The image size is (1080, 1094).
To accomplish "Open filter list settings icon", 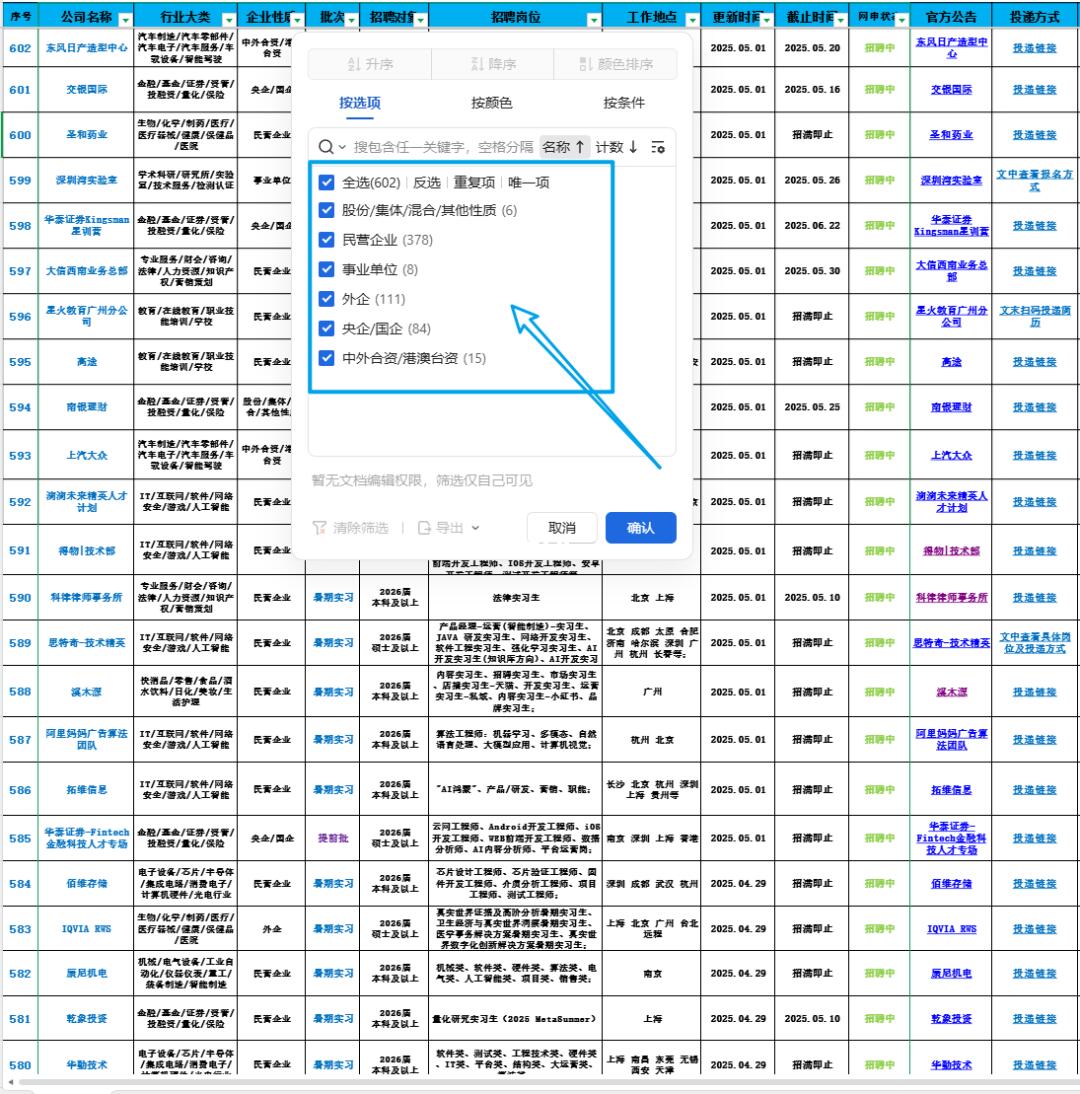I will 658,147.
